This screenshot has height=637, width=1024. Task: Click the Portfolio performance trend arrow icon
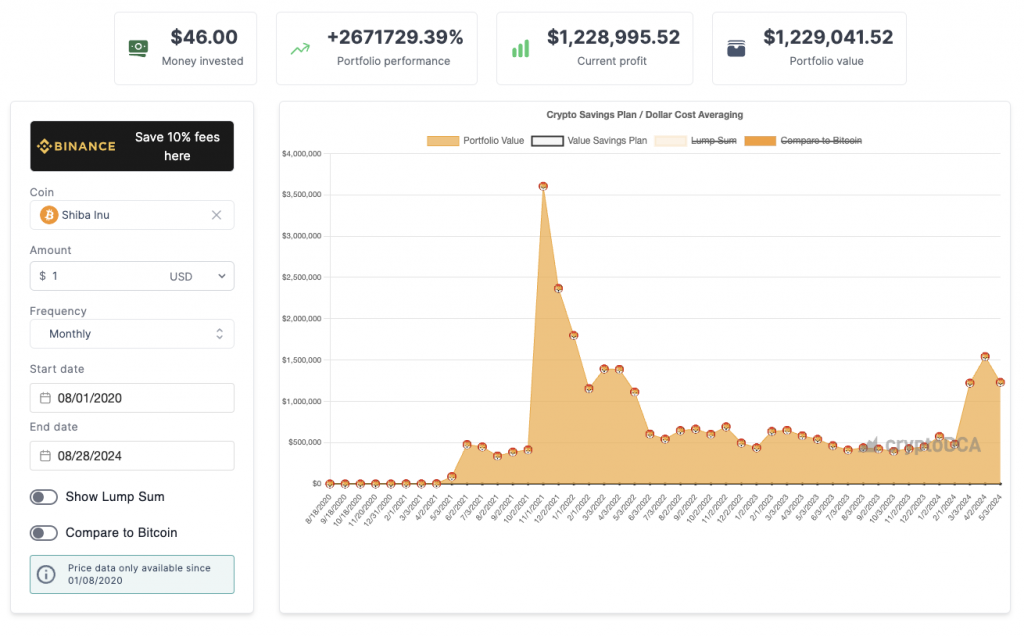click(x=300, y=49)
